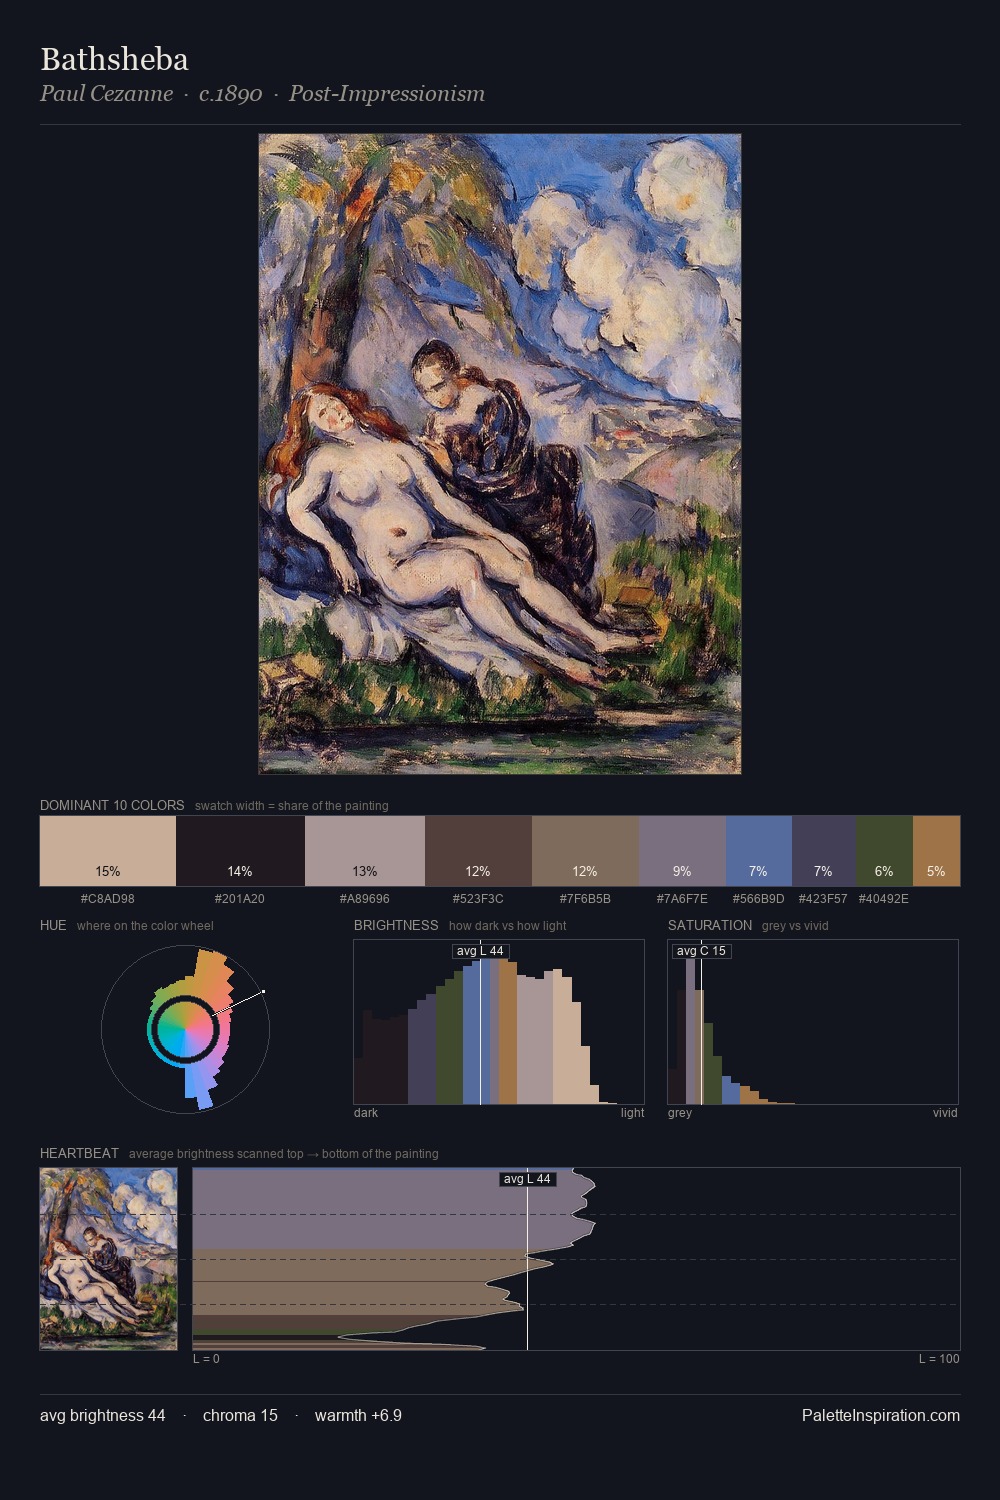Screen dimensions: 1000x1500
Task: Click the 'avg L 44' label in heartbeat chart
Action: click(x=527, y=1179)
